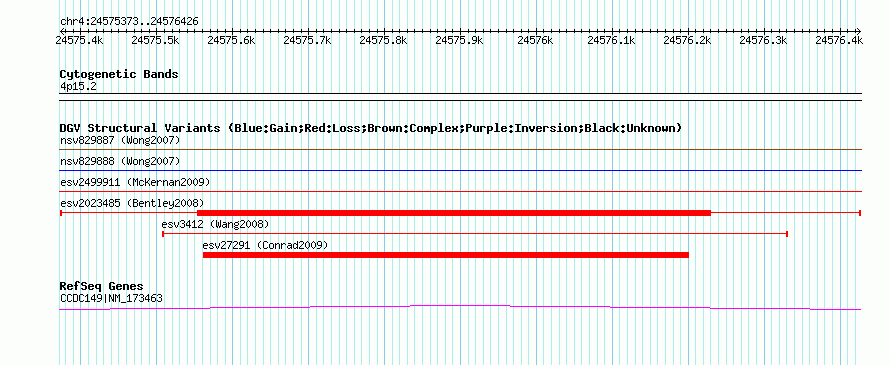Open the nsv829888 (Wong2007) label
The height and width of the screenshot is (365, 890).
[120, 161]
